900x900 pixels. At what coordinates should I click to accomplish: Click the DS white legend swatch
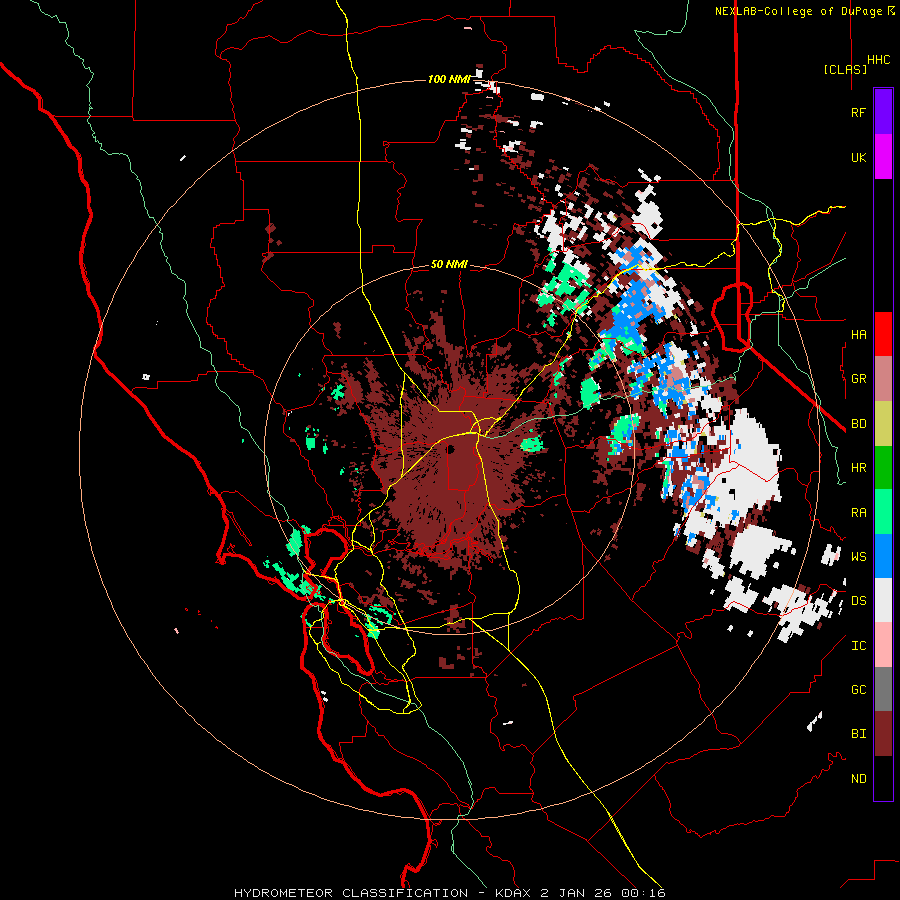coord(883,600)
